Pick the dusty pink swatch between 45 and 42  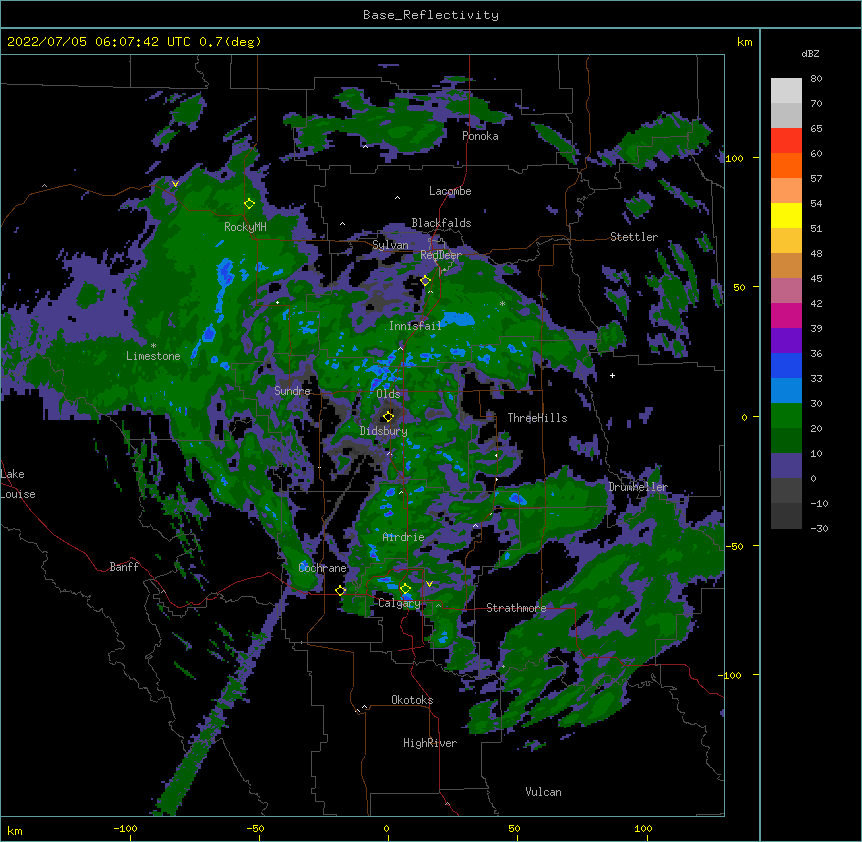786,291
